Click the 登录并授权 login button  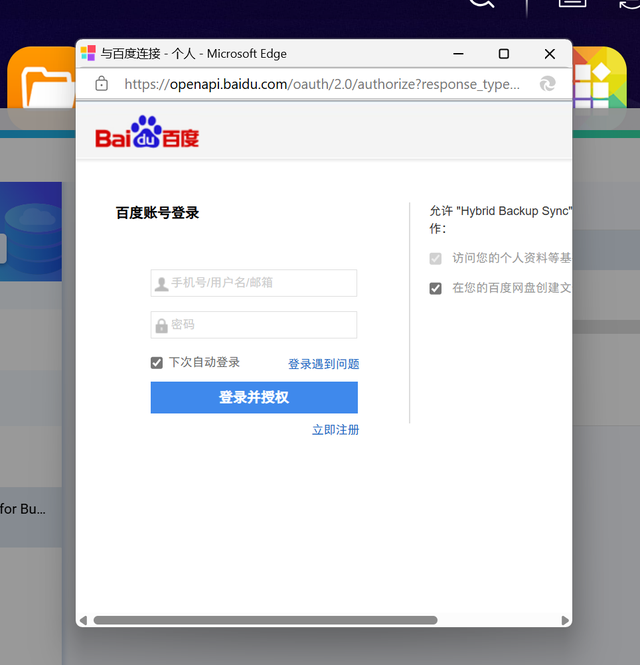[254, 397]
